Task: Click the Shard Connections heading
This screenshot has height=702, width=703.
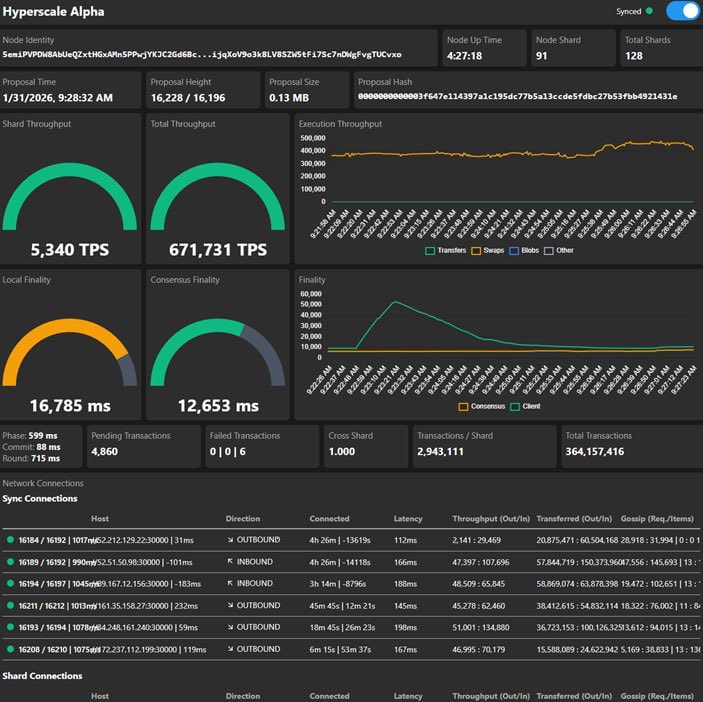Action: 42,676
